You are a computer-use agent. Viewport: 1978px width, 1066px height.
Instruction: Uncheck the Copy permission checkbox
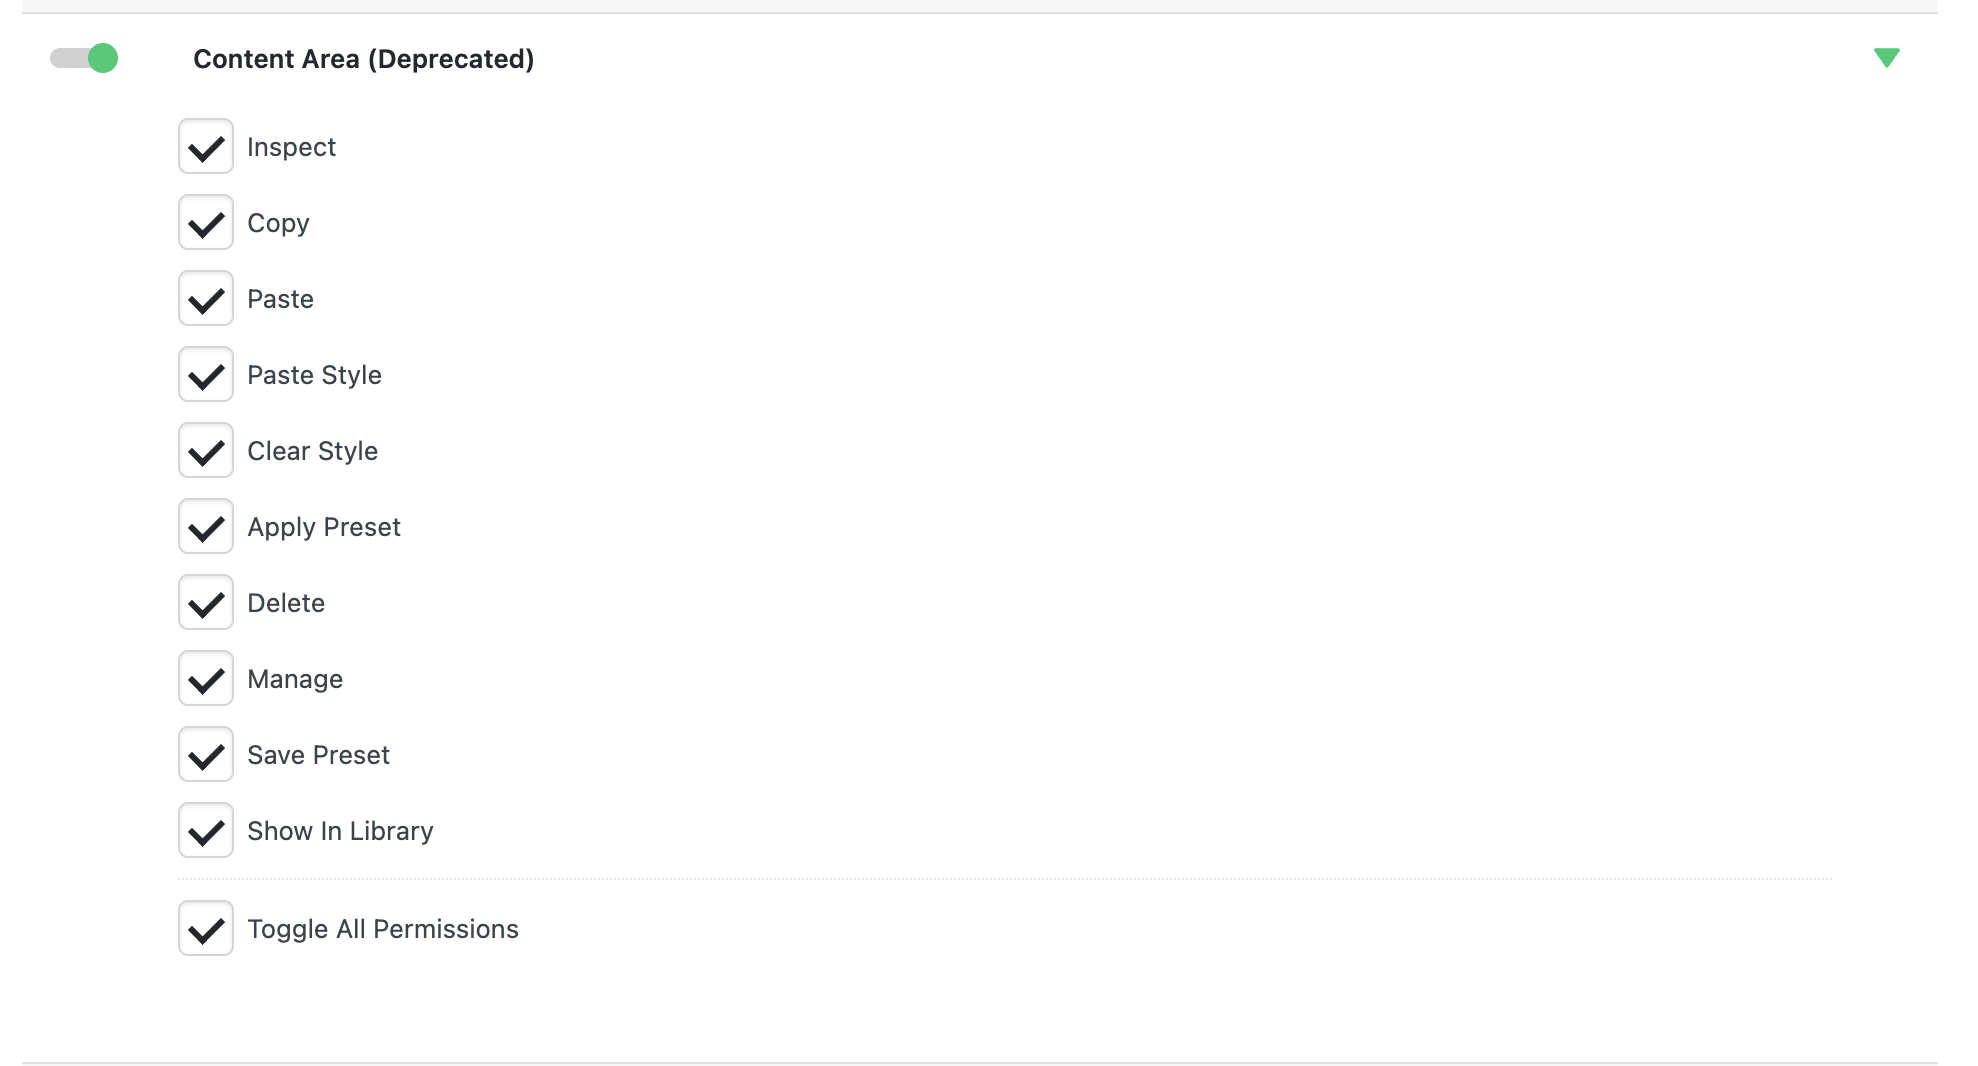click(x=206, y=223)
